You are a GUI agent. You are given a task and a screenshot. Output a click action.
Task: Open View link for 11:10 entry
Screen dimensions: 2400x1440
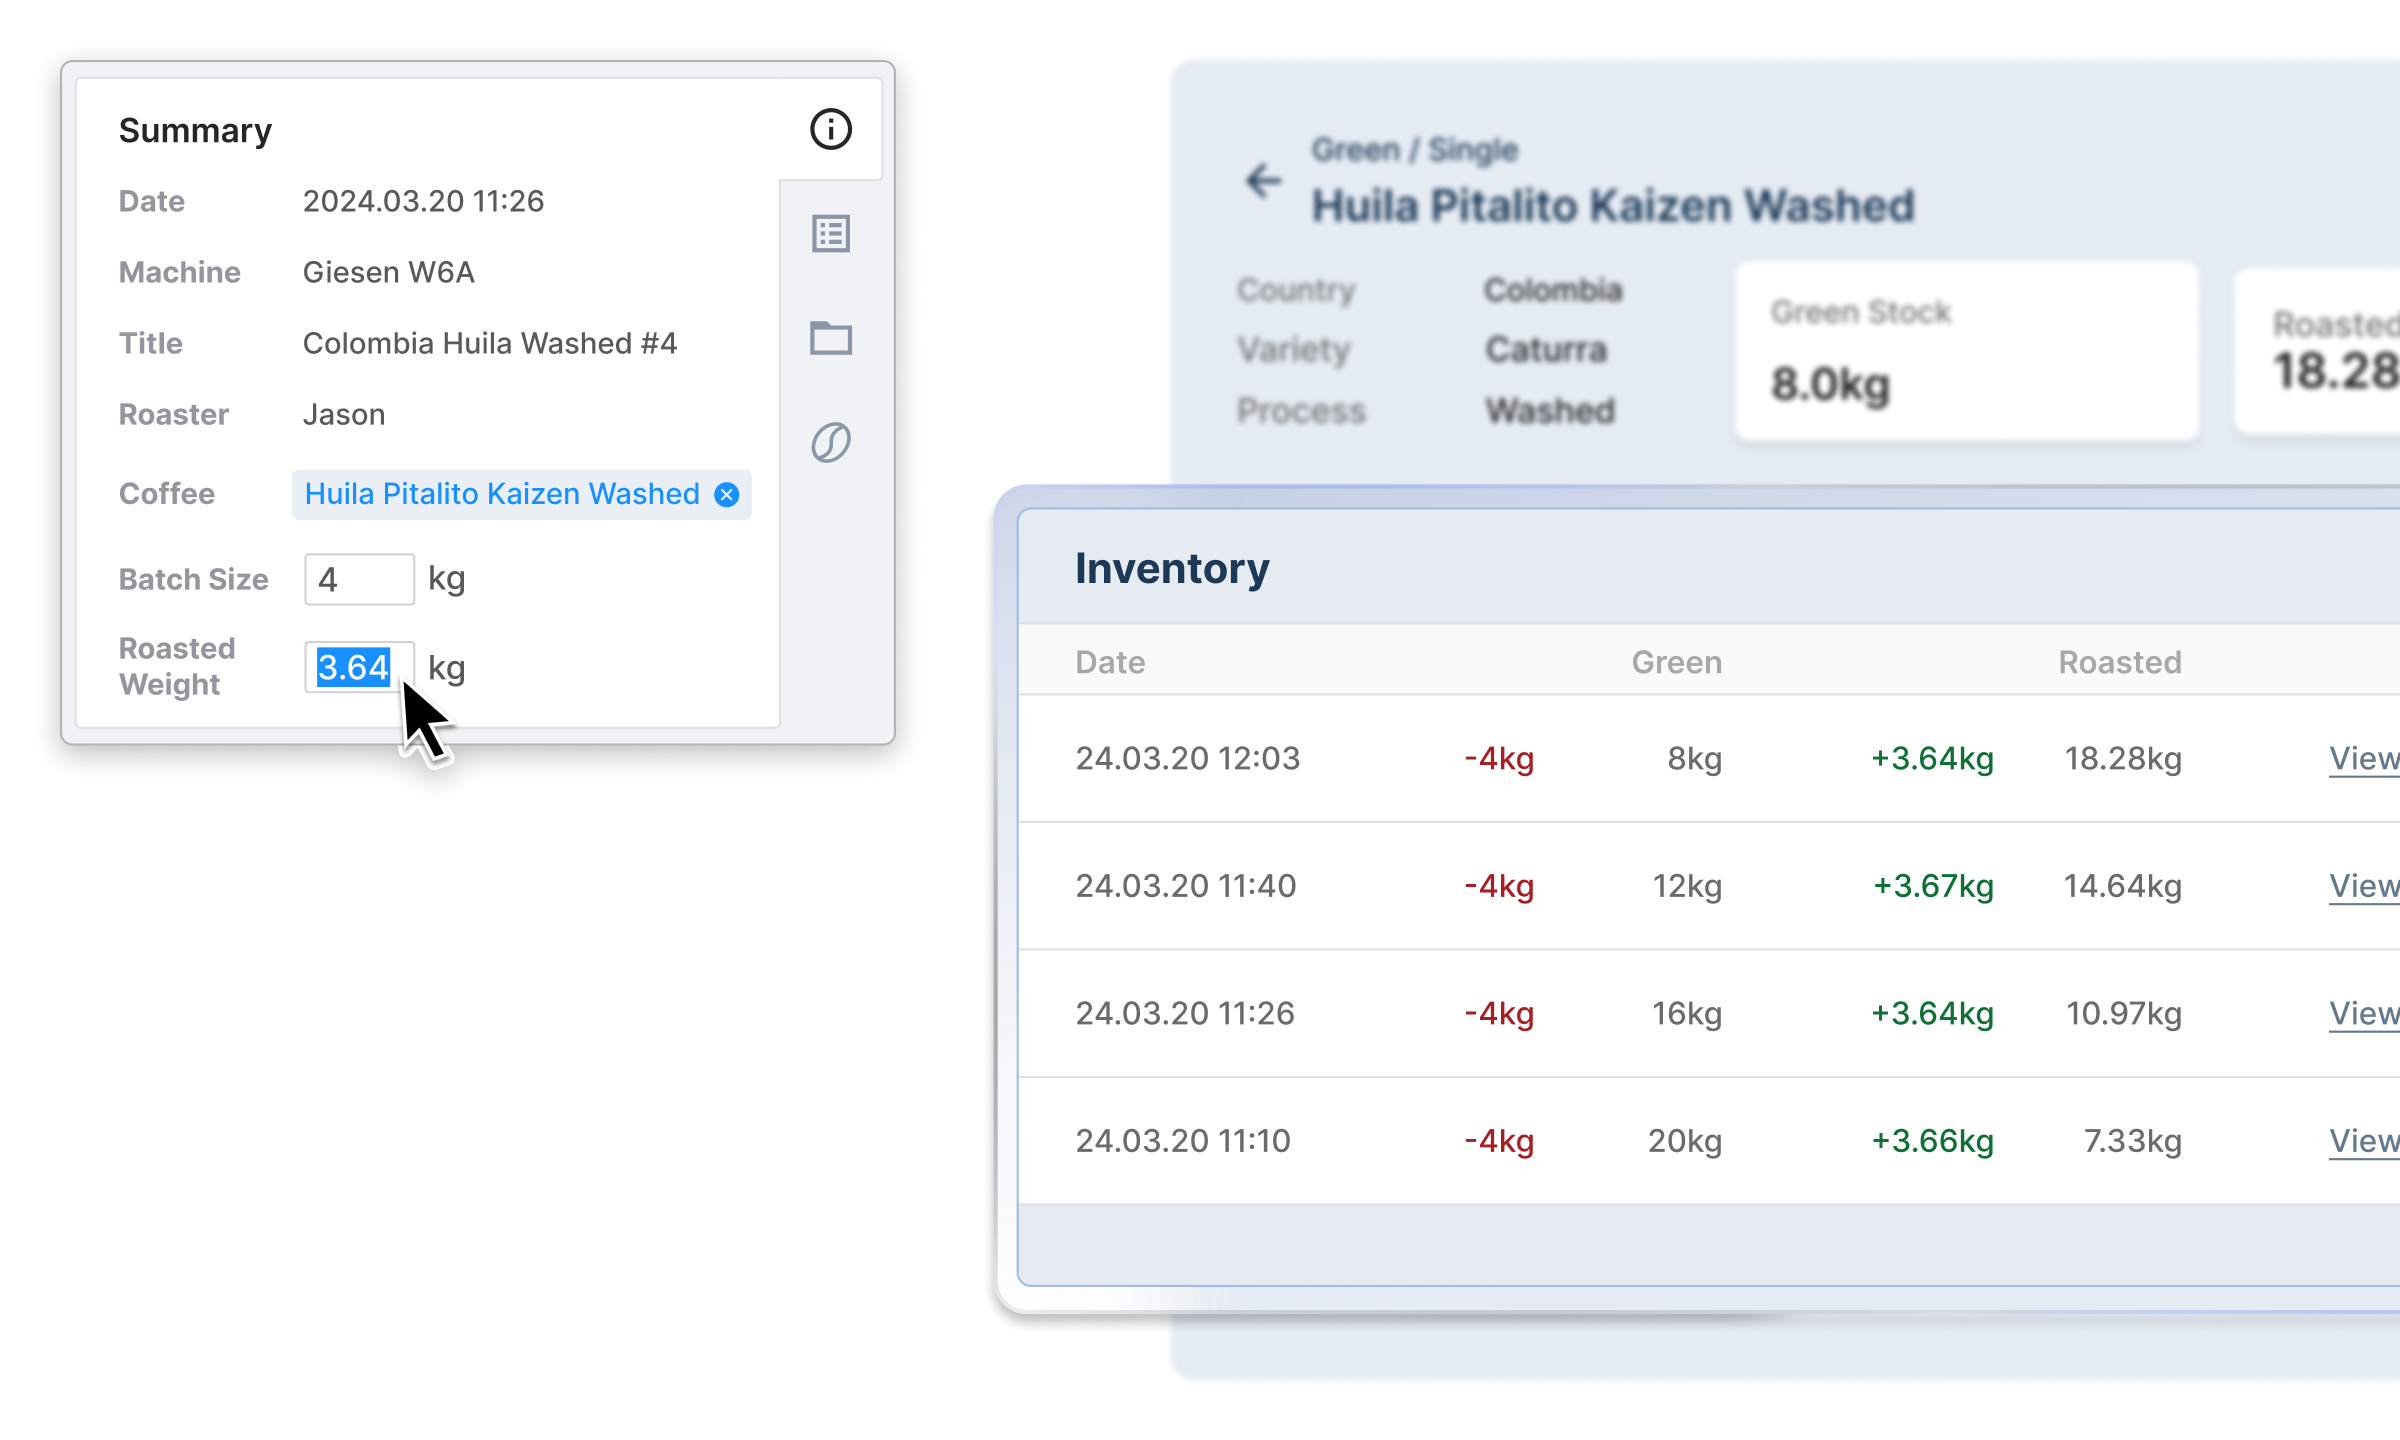pos(2362,1141)
